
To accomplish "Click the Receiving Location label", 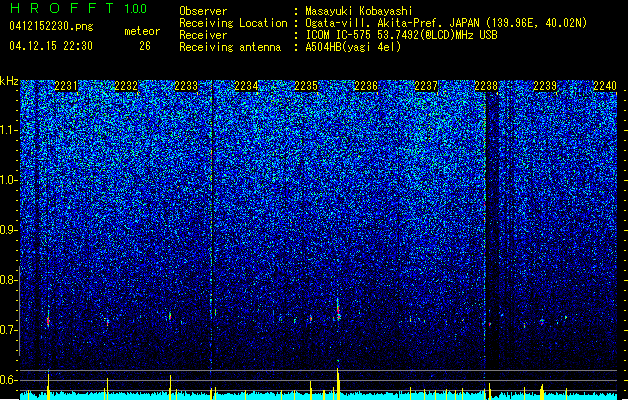I will point(233,23).
